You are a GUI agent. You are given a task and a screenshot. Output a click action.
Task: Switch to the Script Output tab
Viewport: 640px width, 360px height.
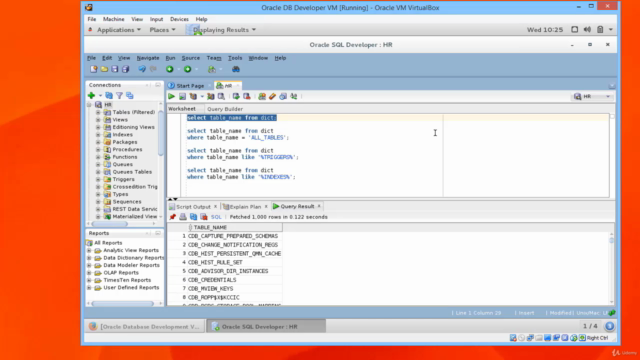(x=193, y=207)
